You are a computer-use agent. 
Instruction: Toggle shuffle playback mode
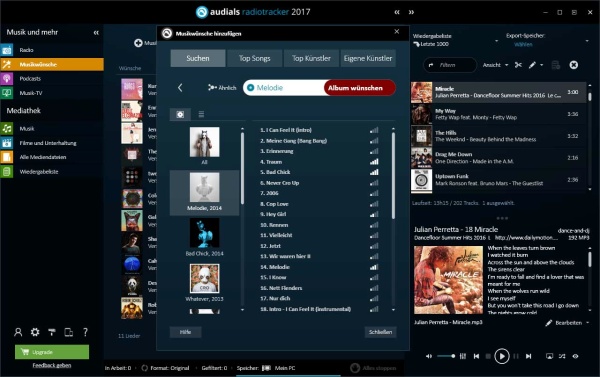pyautogui.click(x=562, y=356)
